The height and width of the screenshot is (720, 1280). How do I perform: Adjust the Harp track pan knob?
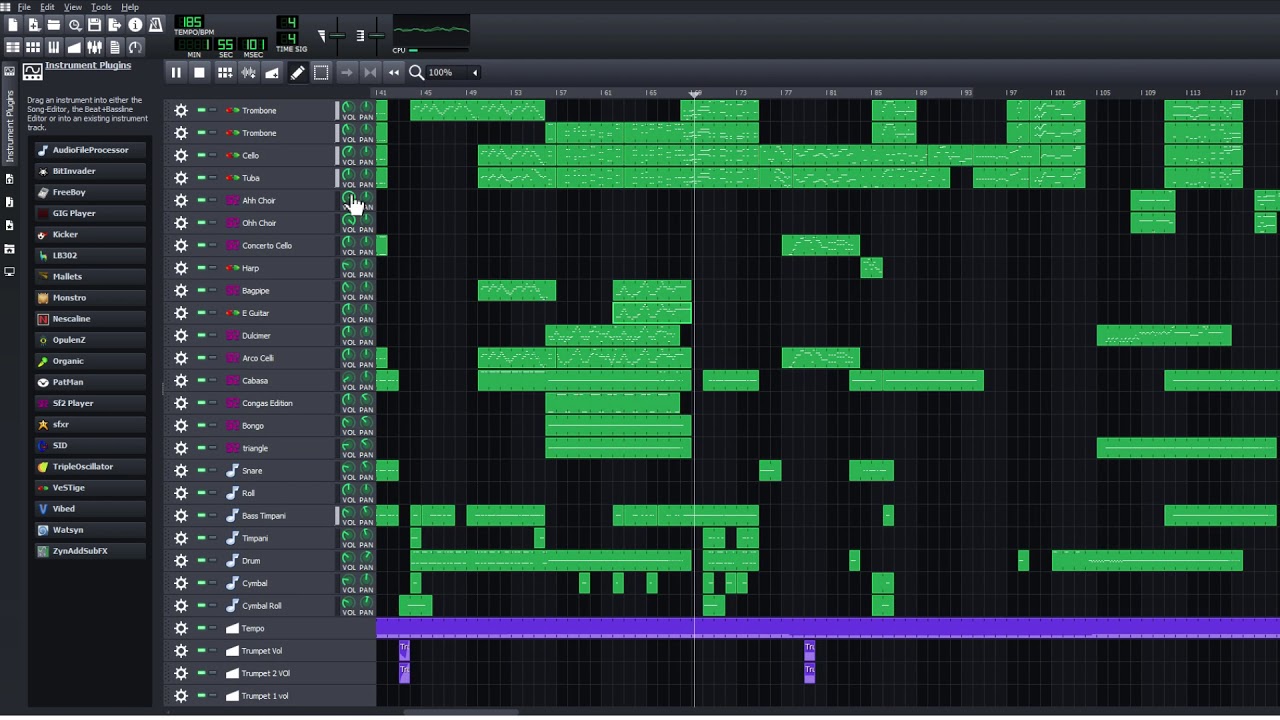[x=366, y=264]
